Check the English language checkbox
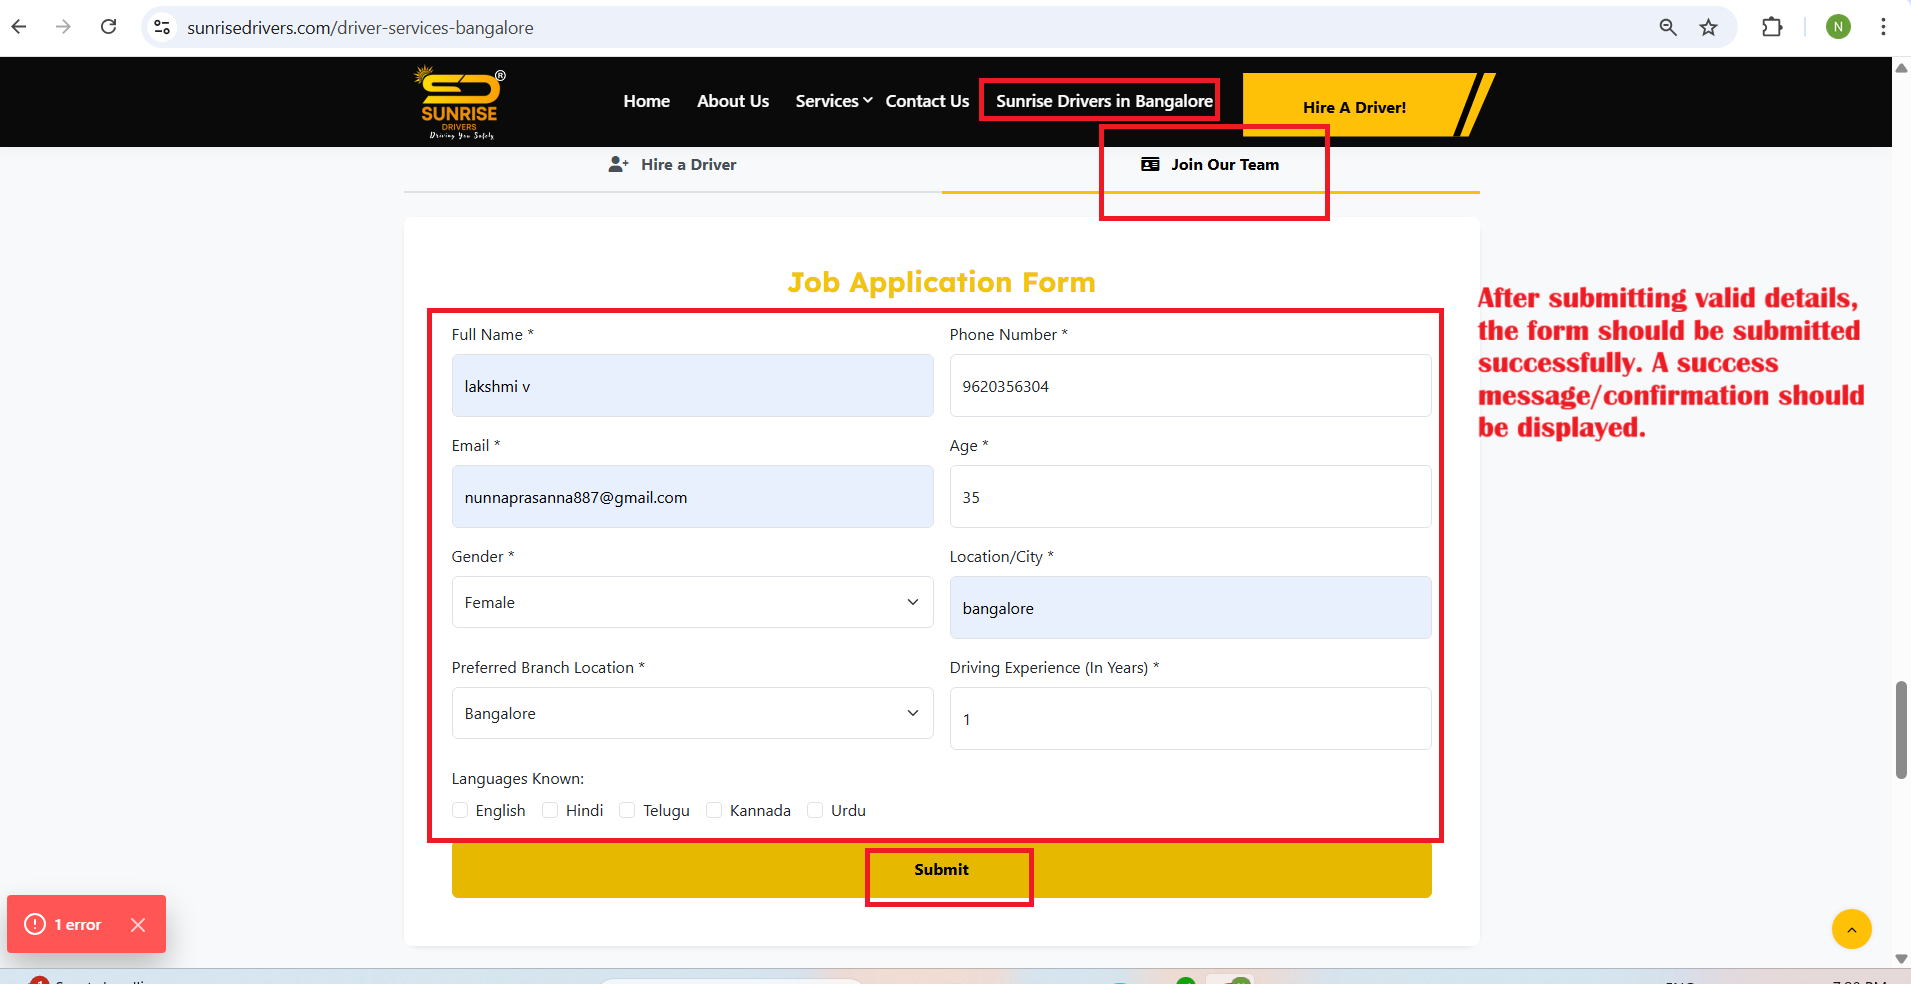 460,810
